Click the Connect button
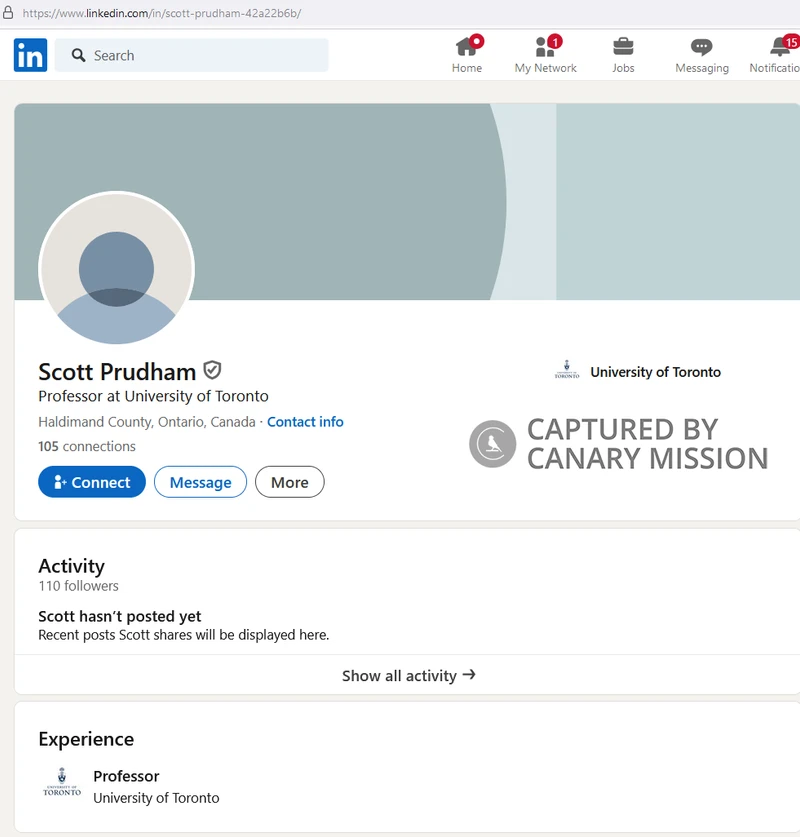 pos(92,482)
